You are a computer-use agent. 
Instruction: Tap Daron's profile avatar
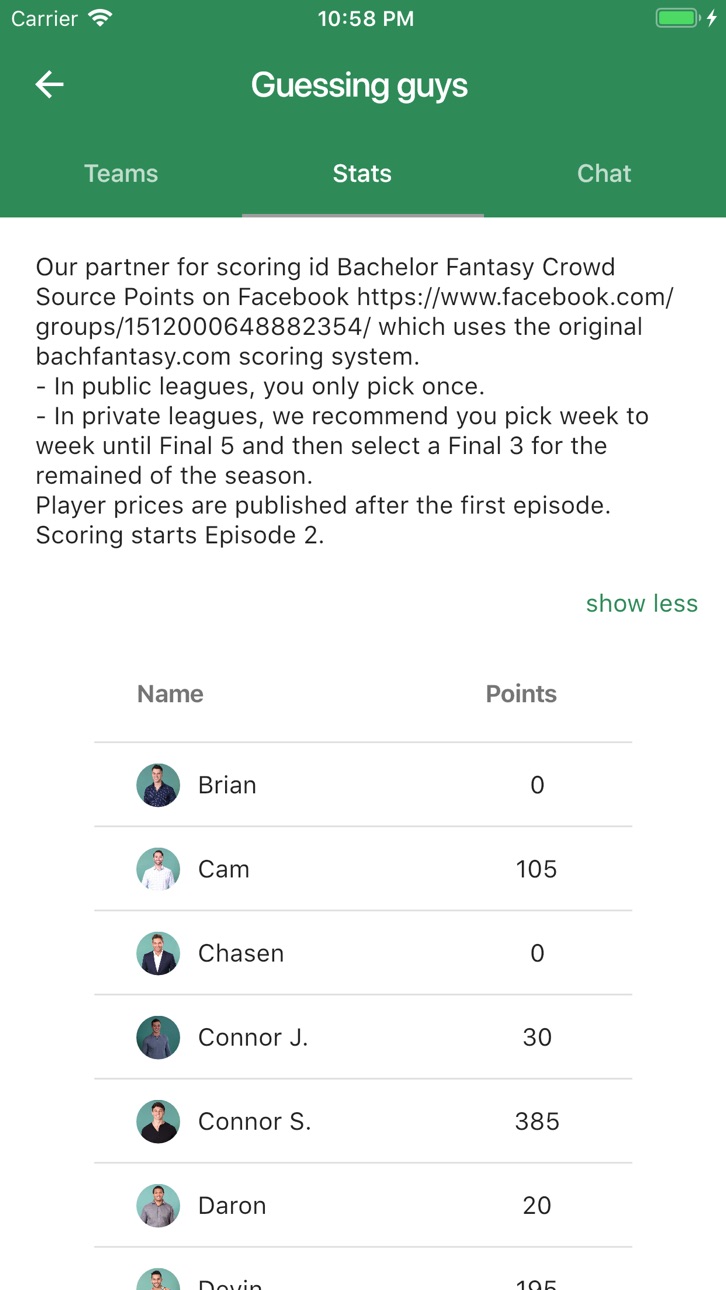point(158,1205)
